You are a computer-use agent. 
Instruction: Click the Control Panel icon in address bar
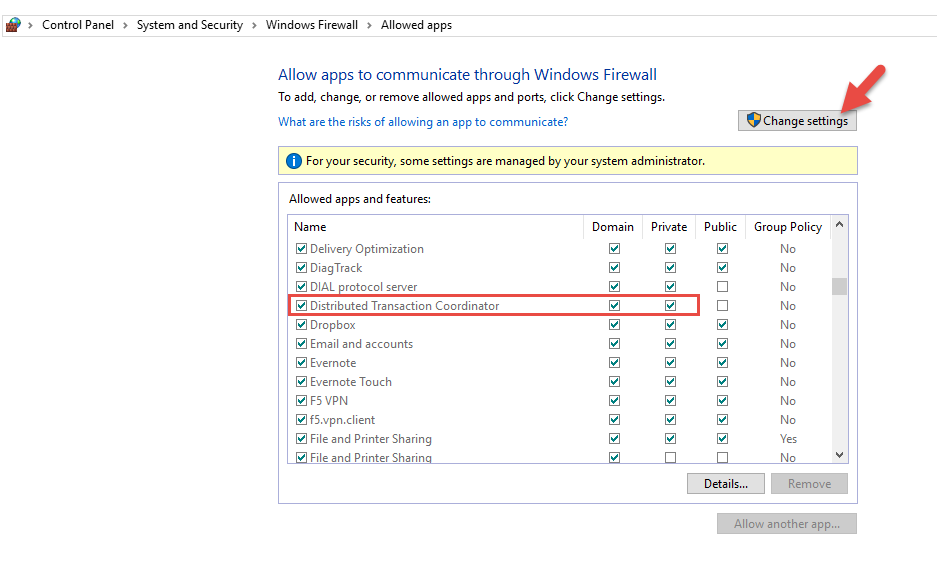coord(13,25)
